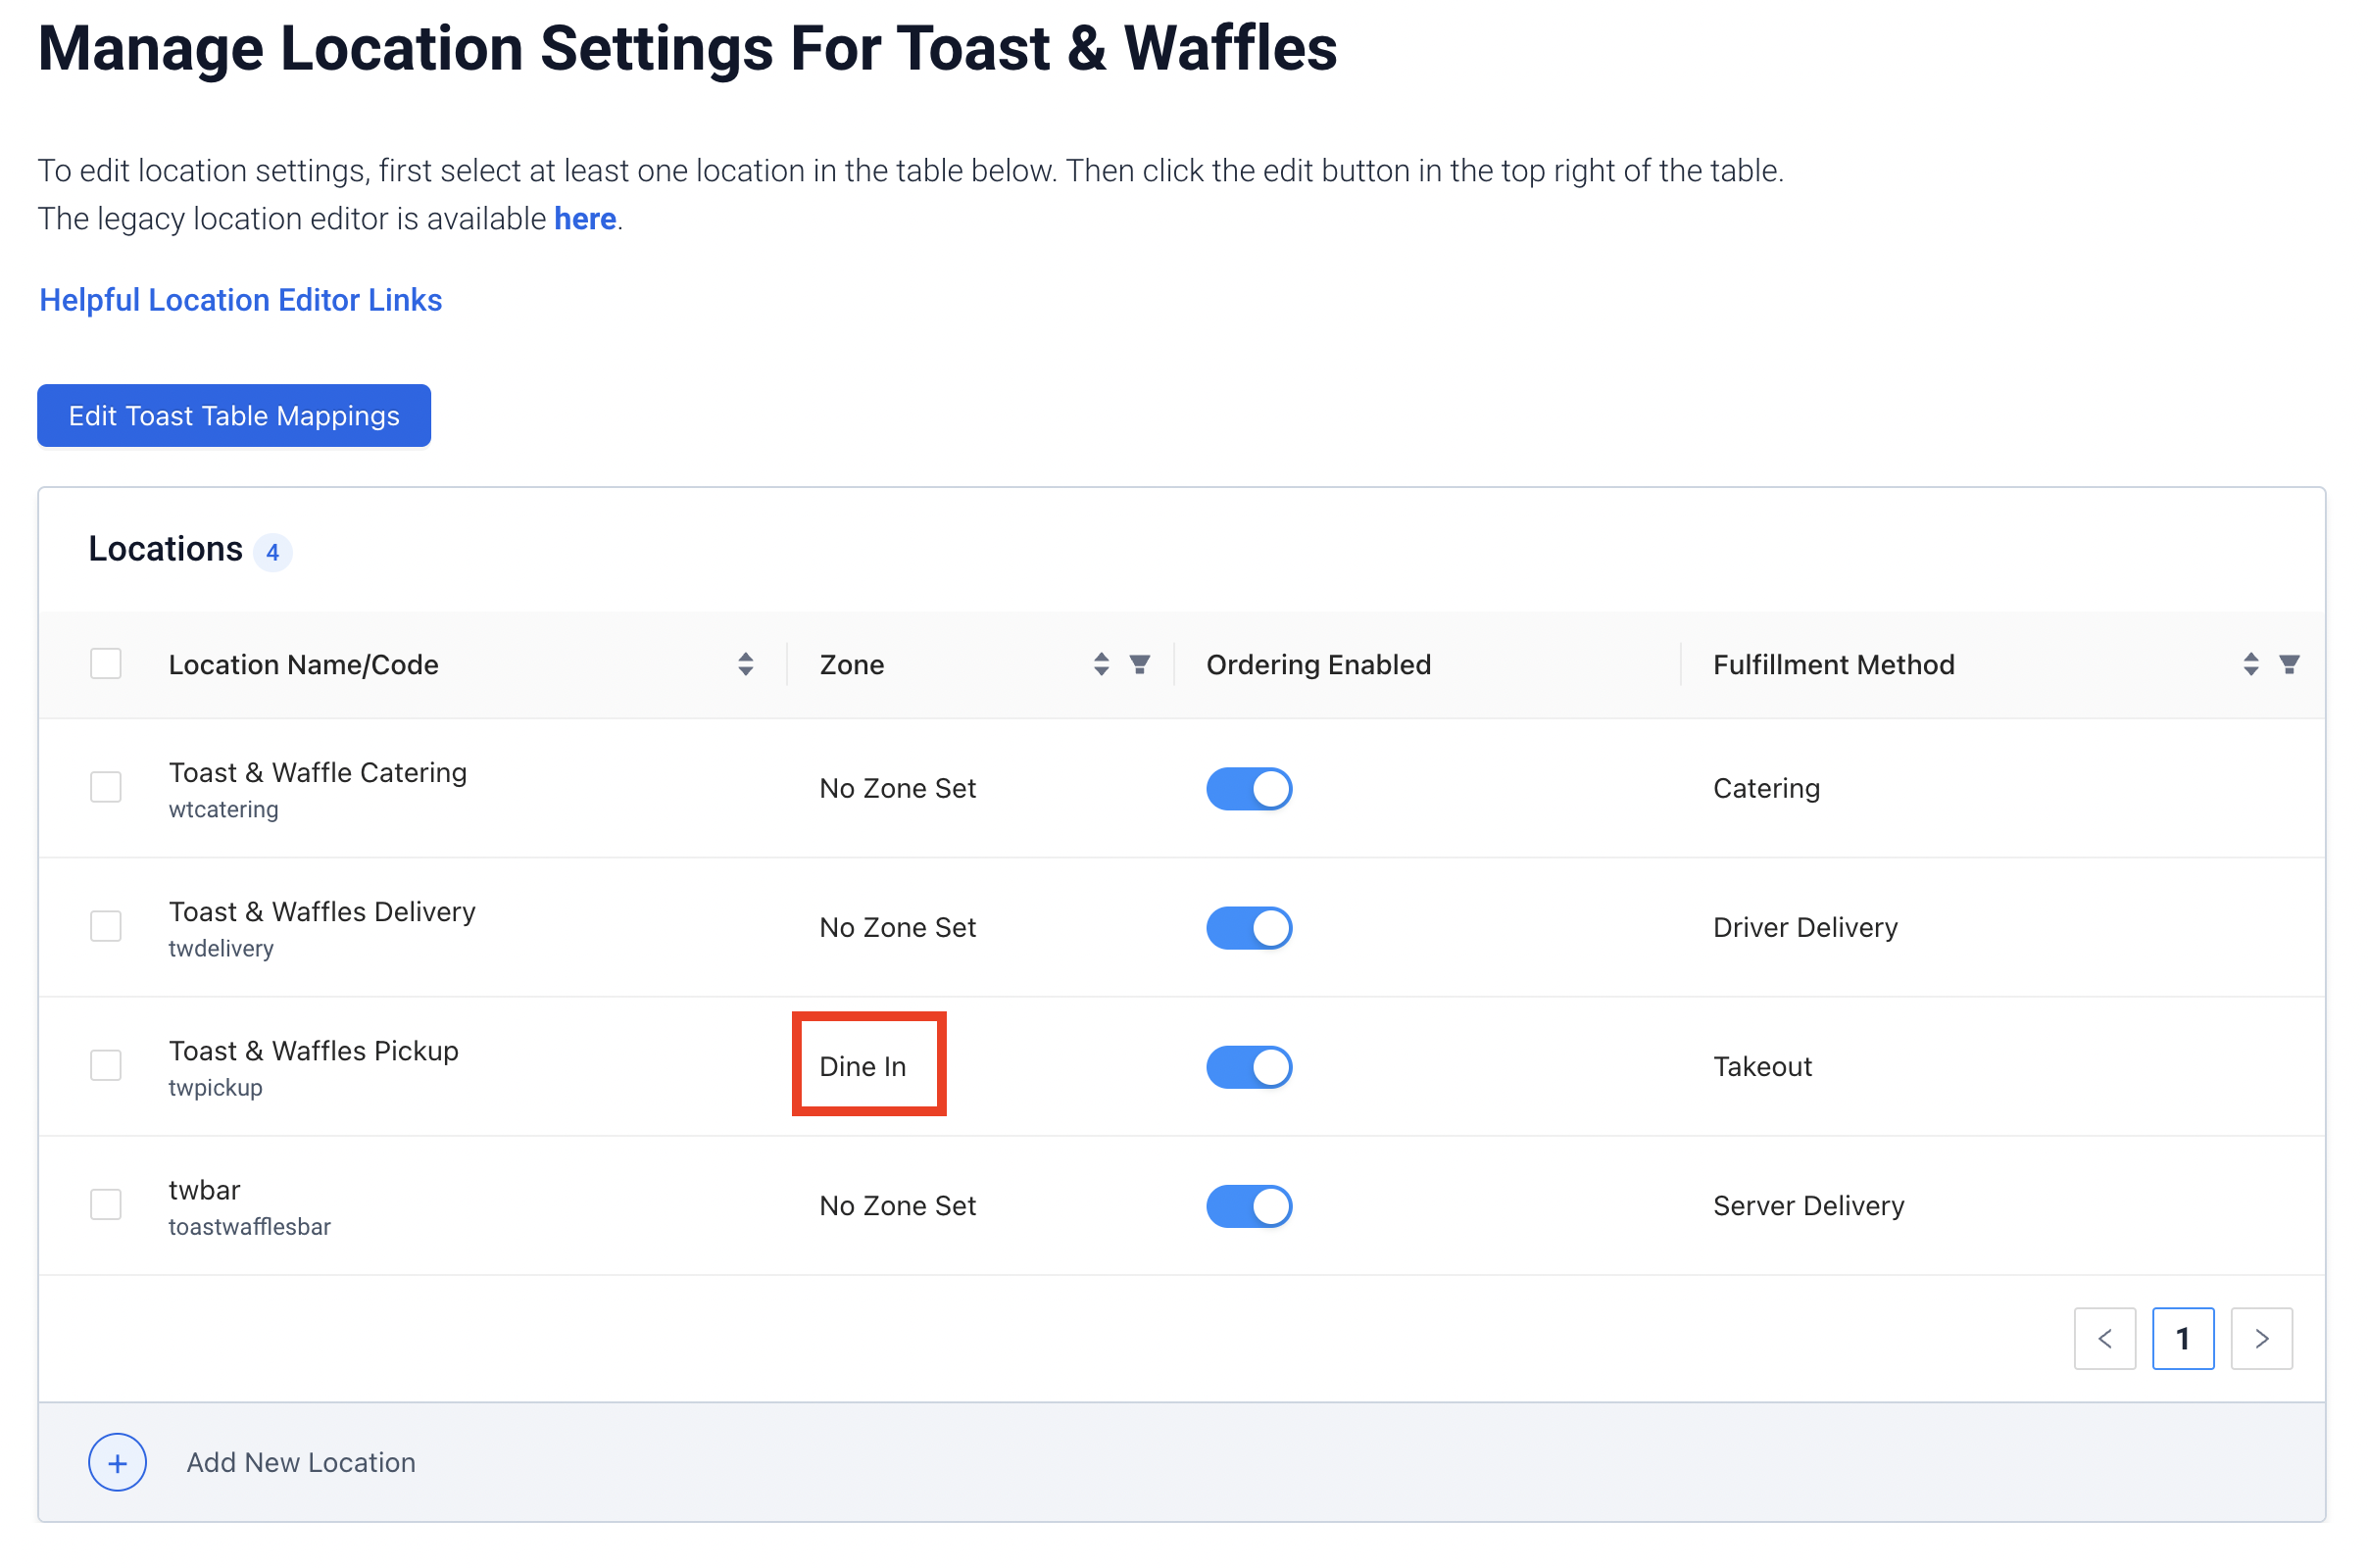
Task: Sort table by Location Name/Code
Action: [x=745, y=664]
